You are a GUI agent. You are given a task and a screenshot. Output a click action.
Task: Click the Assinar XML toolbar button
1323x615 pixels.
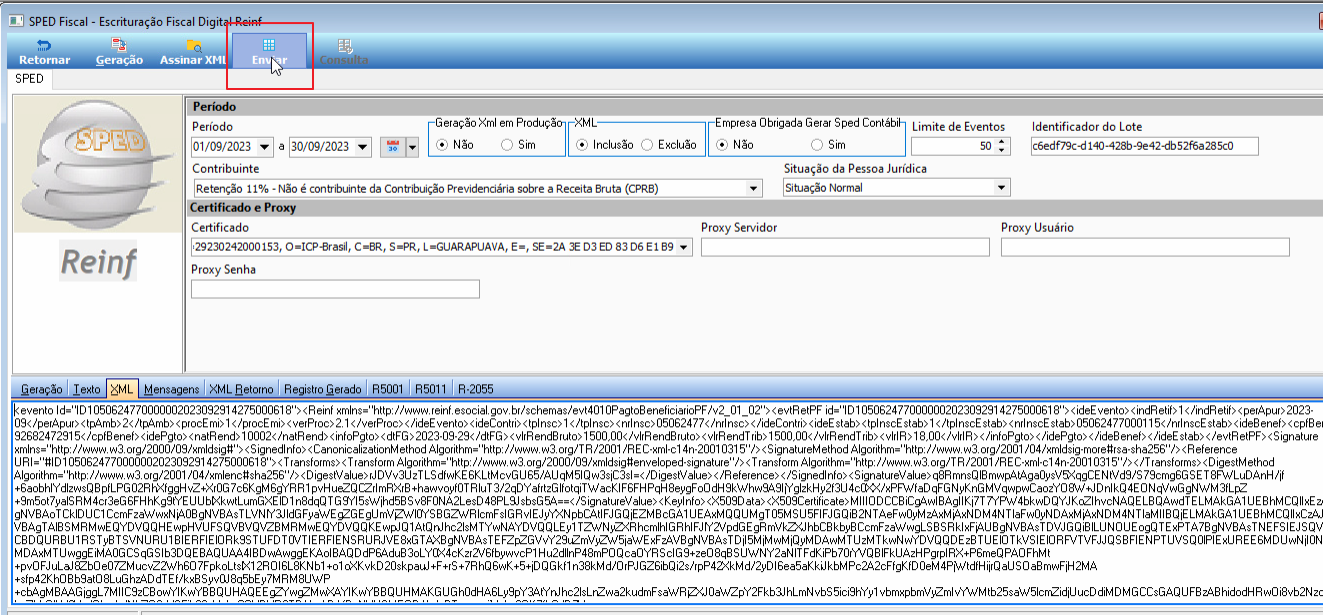pos(194,52)
